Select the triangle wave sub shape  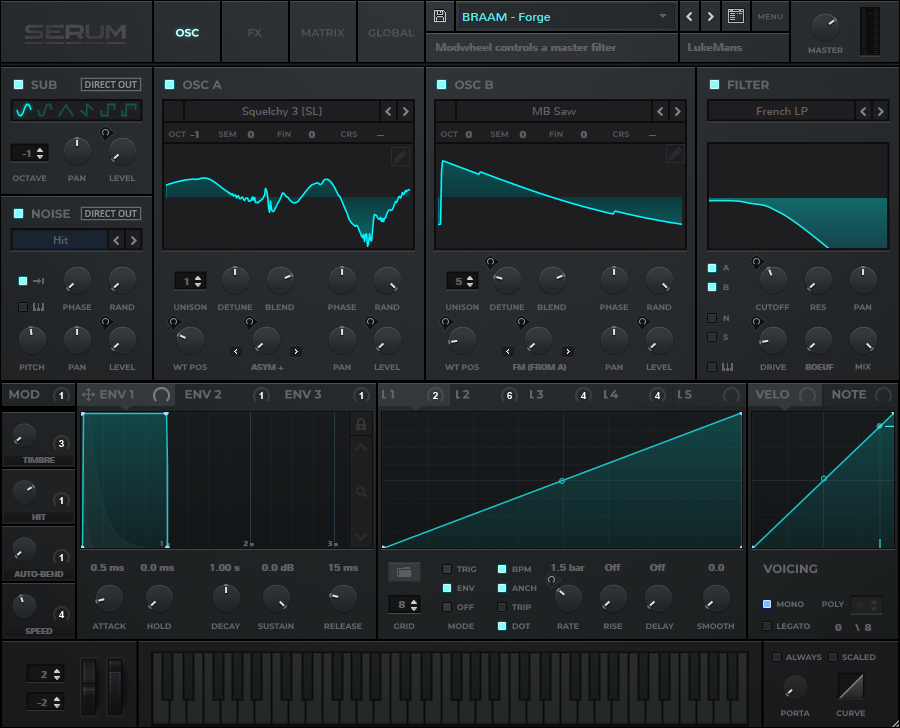pos(66,110)
